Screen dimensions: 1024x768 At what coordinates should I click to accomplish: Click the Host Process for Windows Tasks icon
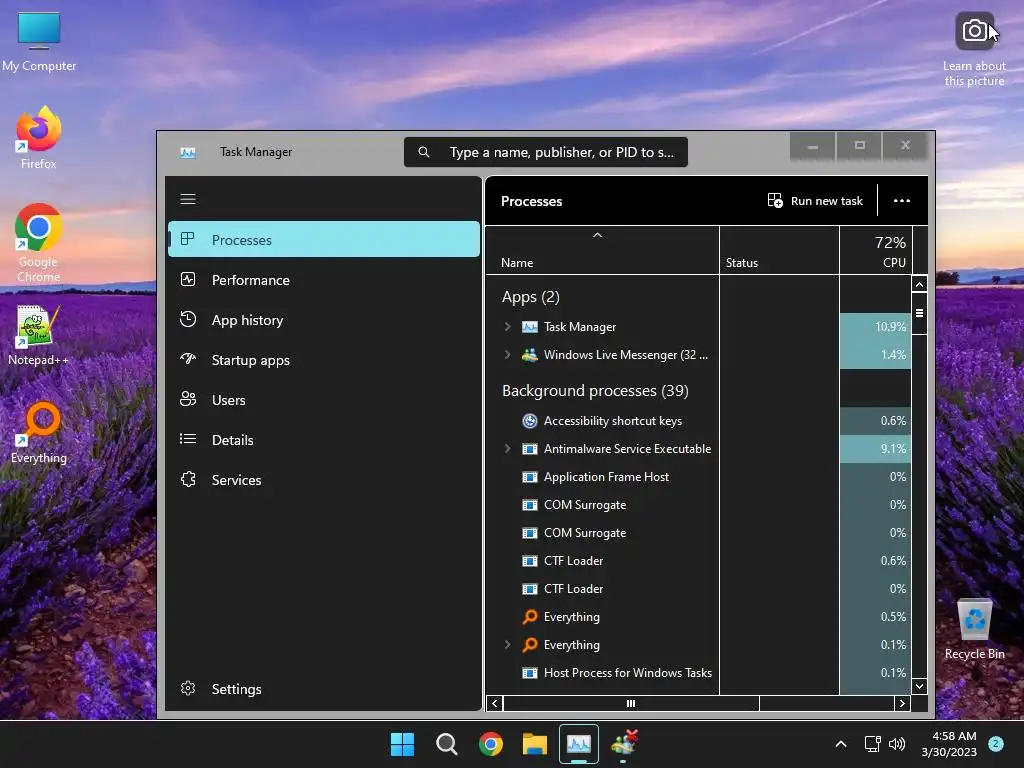[x=530, y=673]
